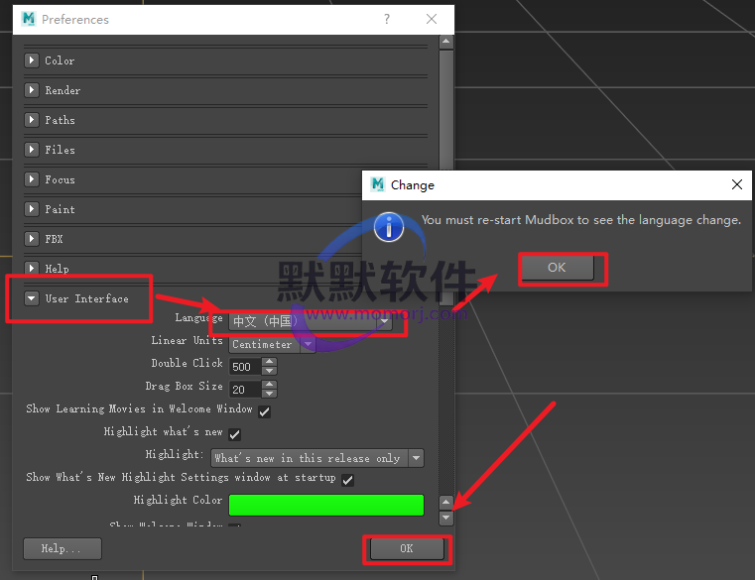Image resolution: width=755 pixels, height=580 pixels.
Task: Expand the Files preferences section
Action: click(32, 150)
